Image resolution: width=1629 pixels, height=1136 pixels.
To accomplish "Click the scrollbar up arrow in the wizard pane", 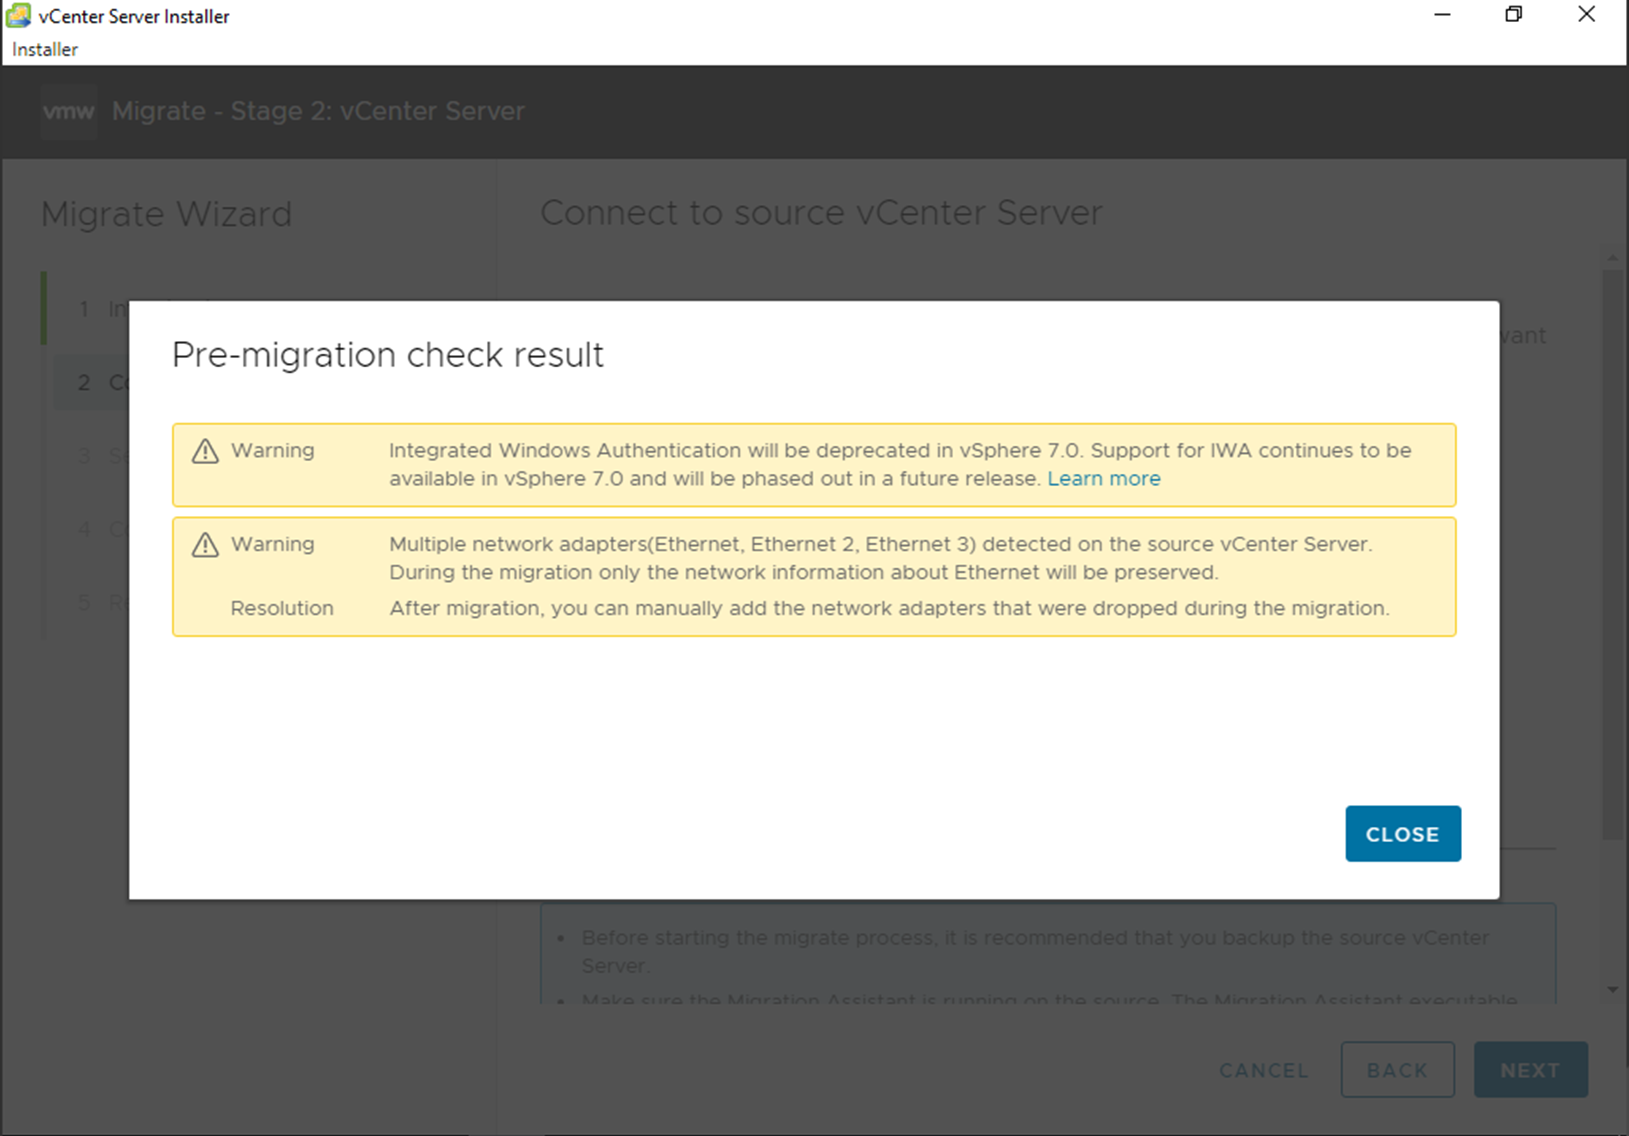I will click(x=1612, y=258).
